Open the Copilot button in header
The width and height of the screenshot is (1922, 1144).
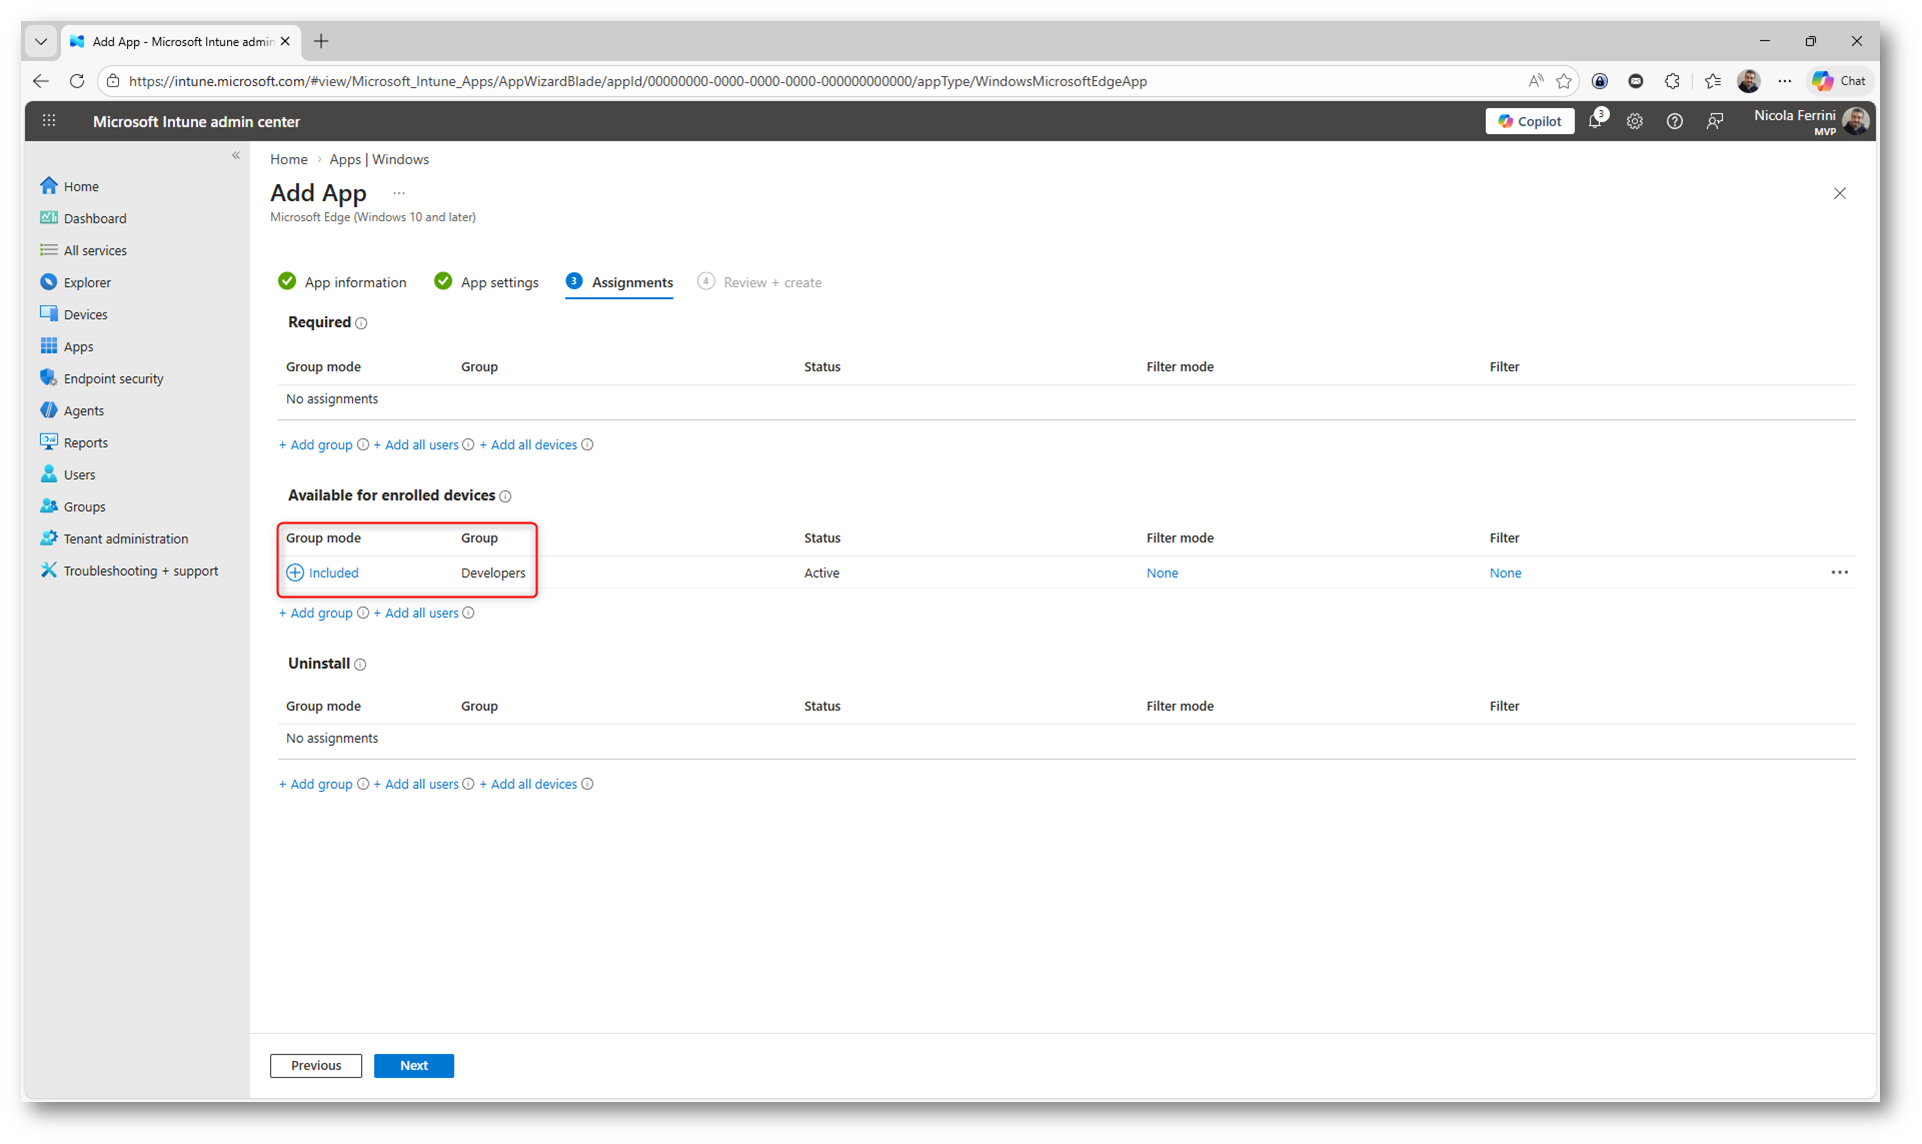[x=1529, y=121]
